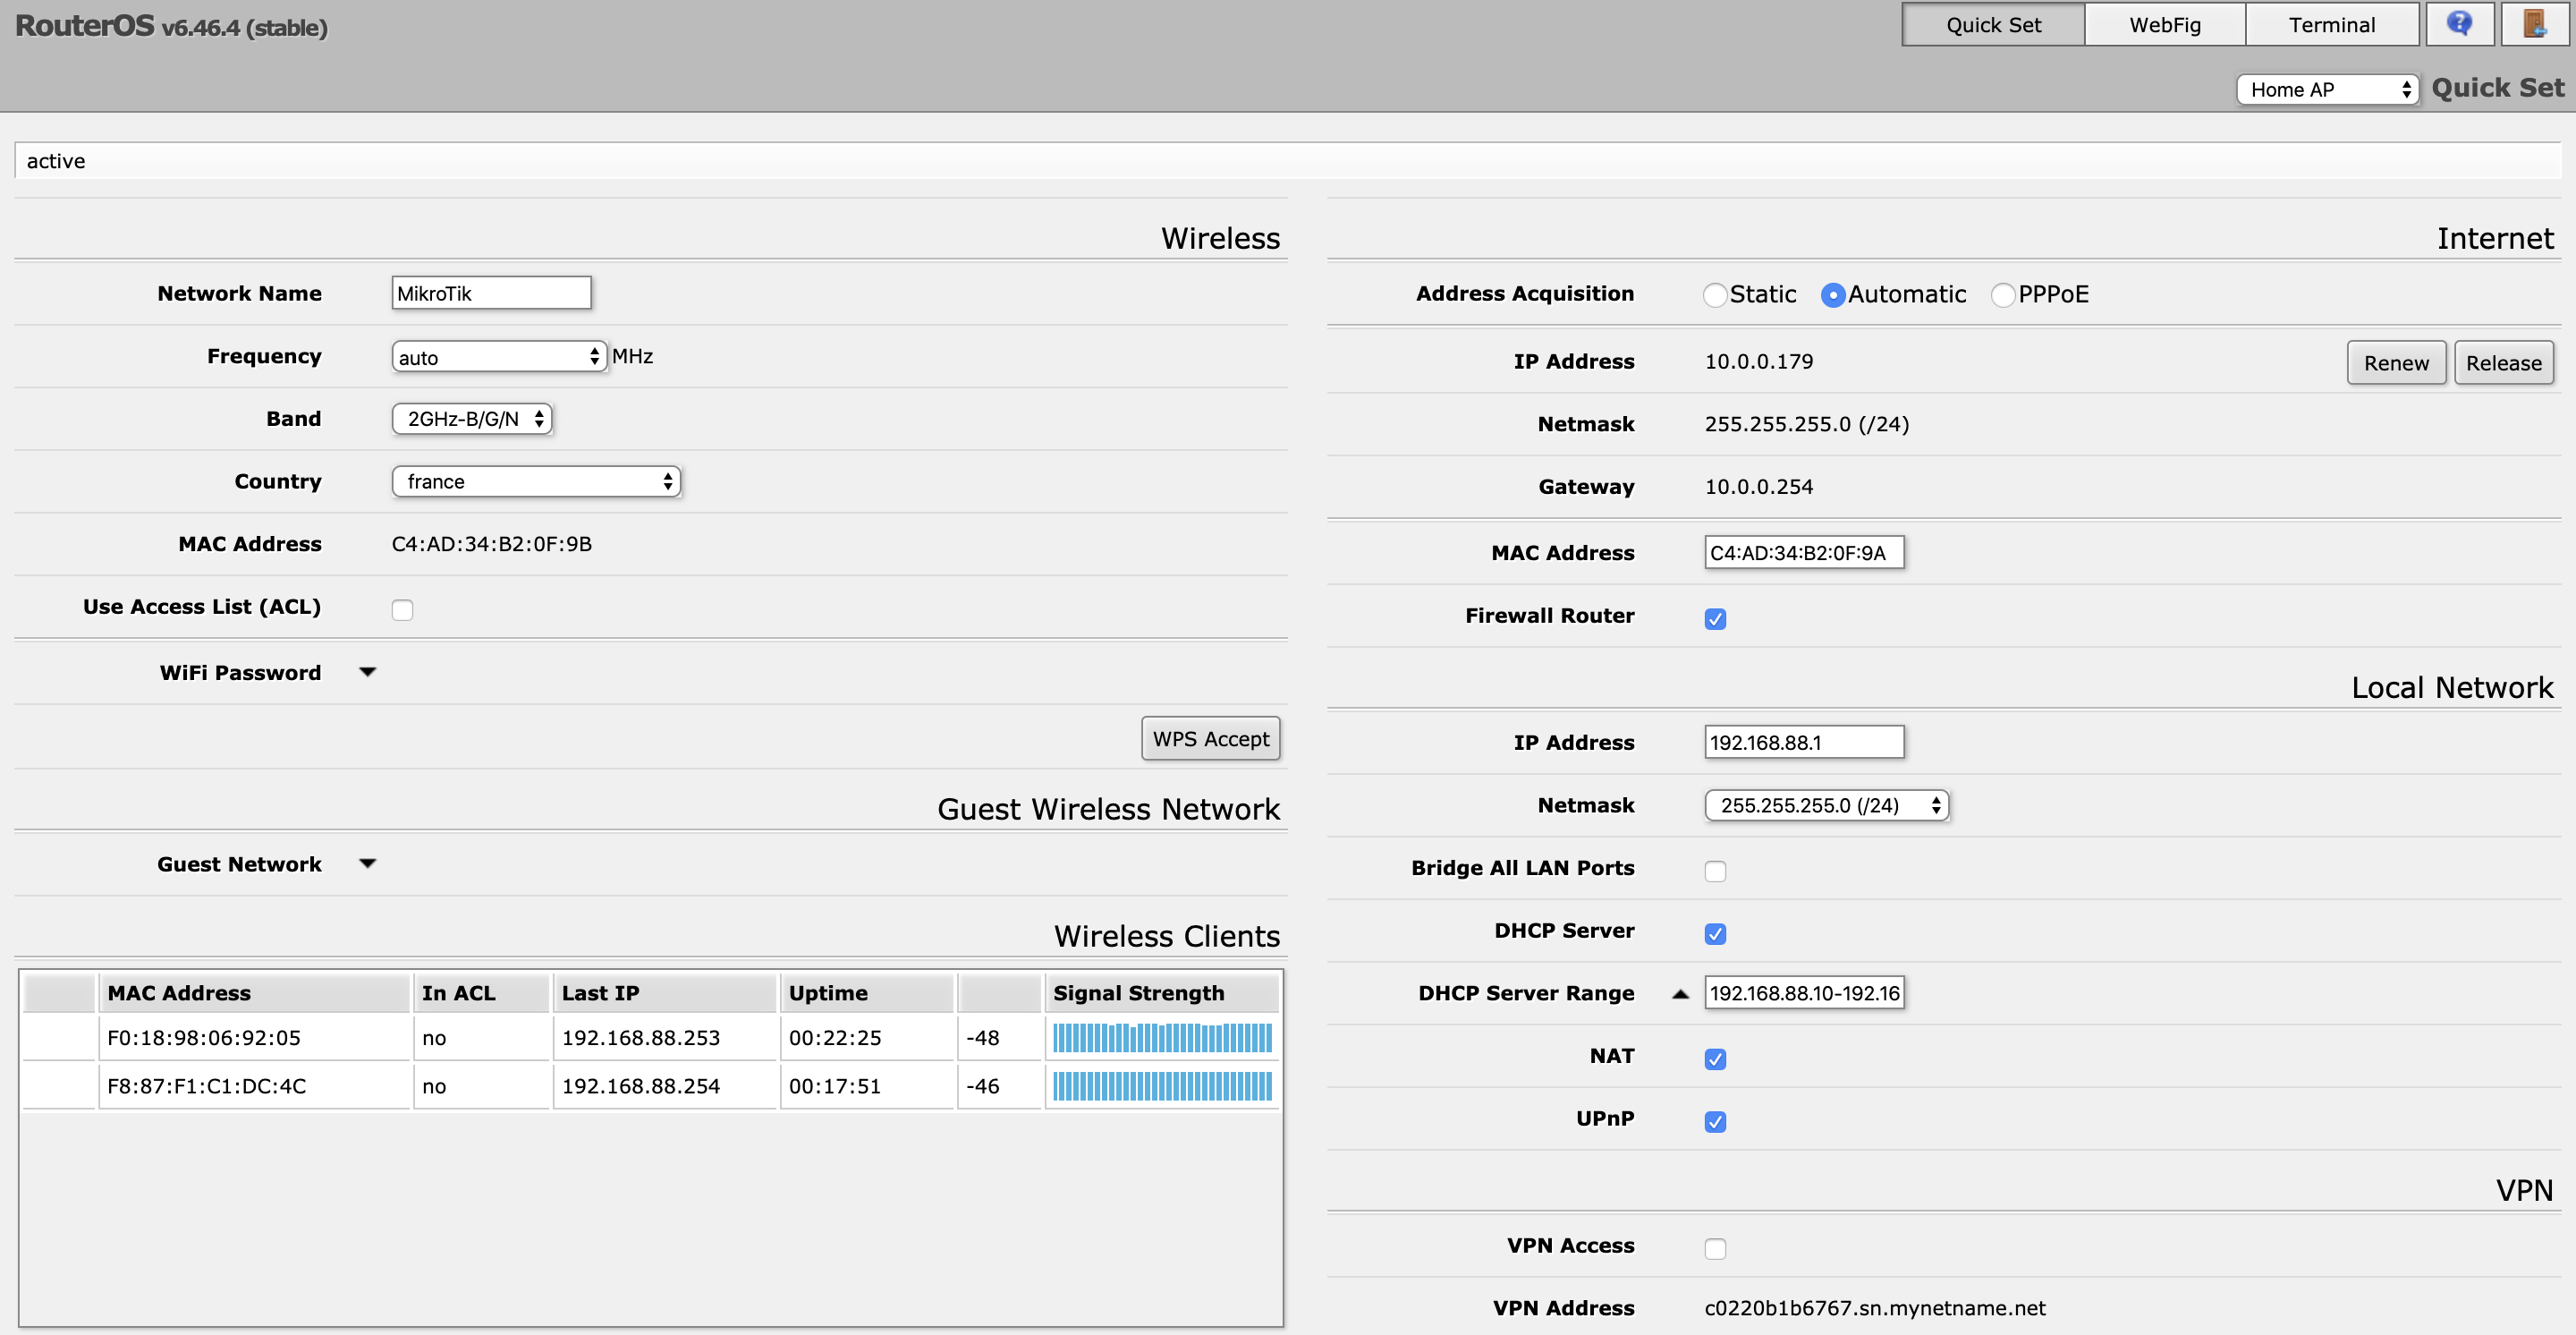The image size is (2576, 1335).
Task: Disable the Firewall Router checkbox
Action: coord(1715,619)
